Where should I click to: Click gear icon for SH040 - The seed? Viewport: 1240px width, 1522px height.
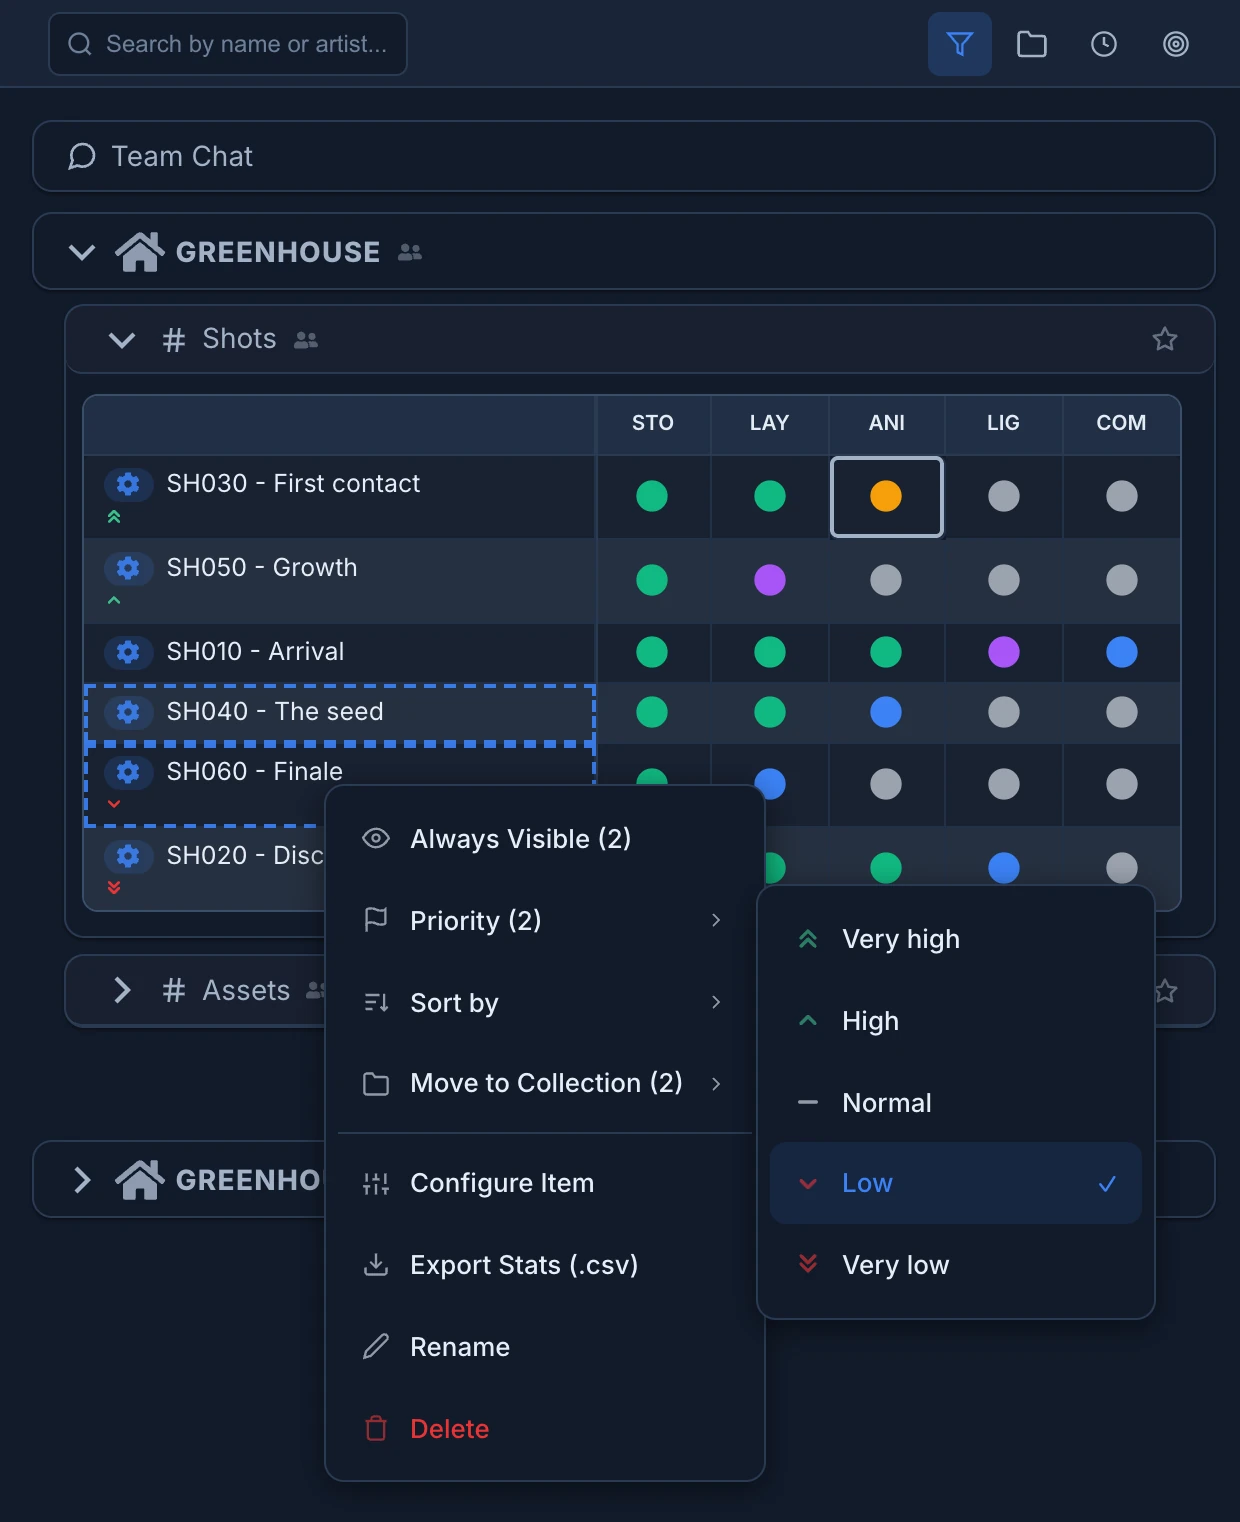128,712
